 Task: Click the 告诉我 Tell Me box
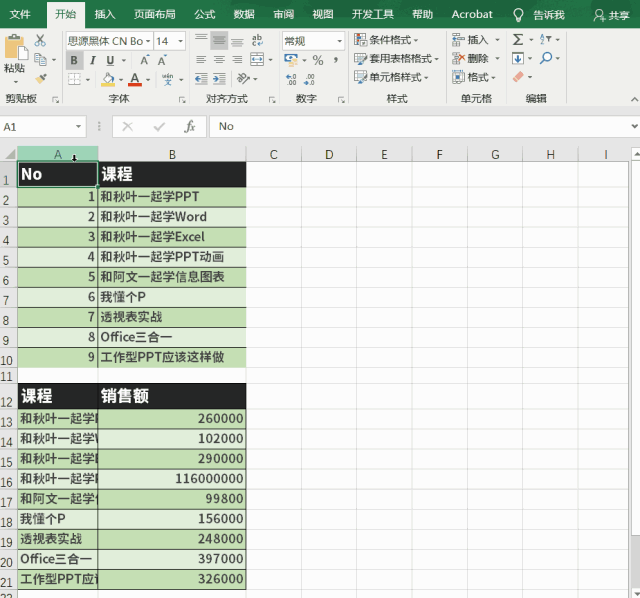coord(539,16)
